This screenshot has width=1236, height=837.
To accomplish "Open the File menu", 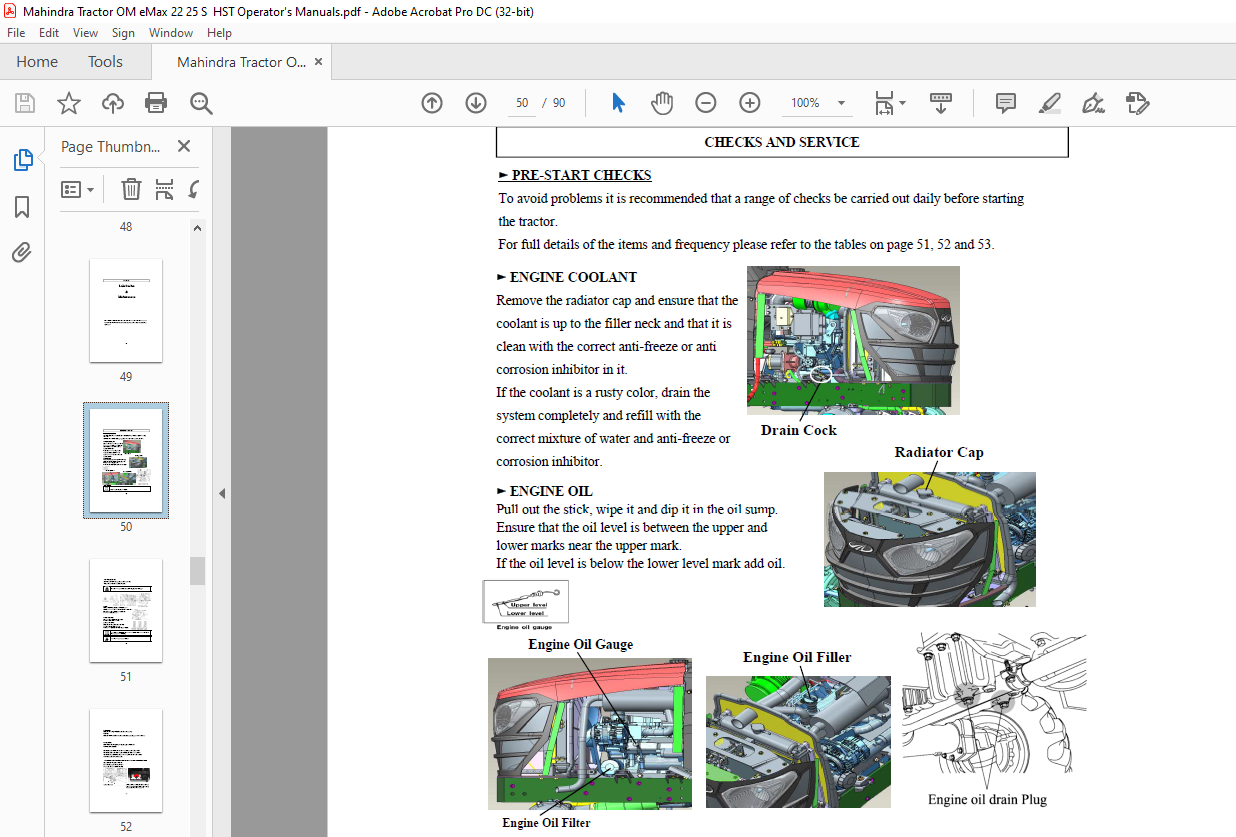I will coord(16,33).
